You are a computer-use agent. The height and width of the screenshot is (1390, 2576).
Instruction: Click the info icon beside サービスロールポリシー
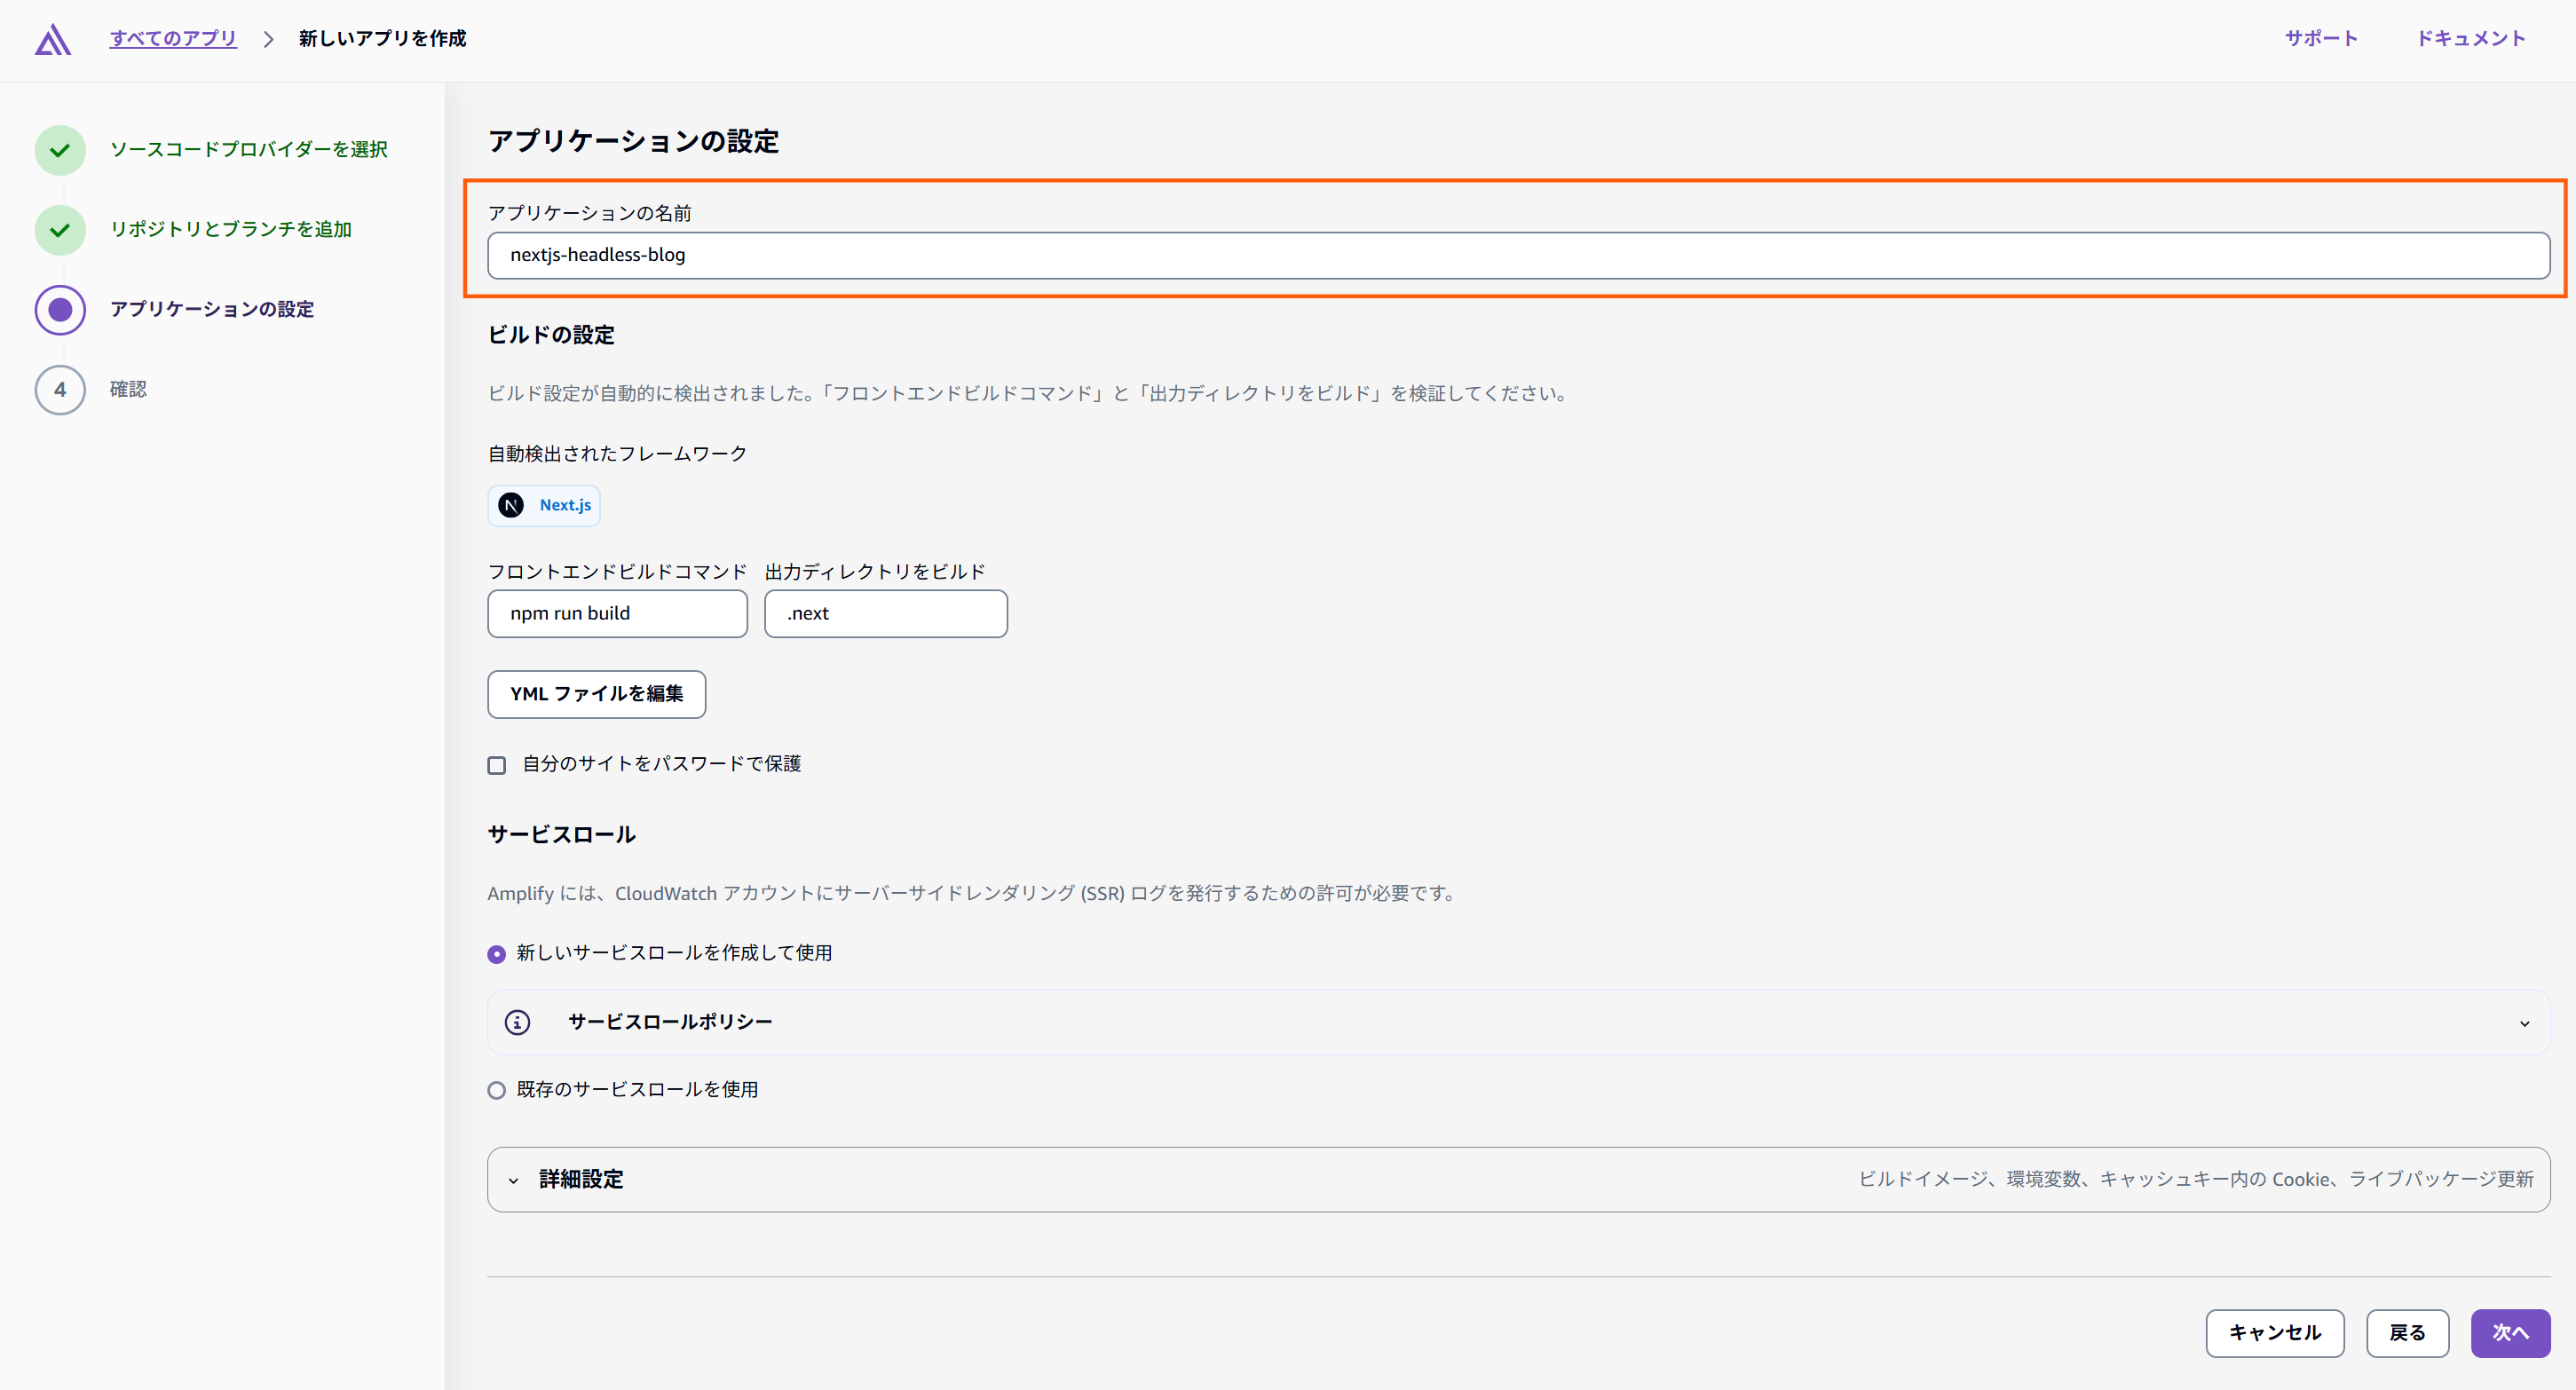click(518, 1022)
